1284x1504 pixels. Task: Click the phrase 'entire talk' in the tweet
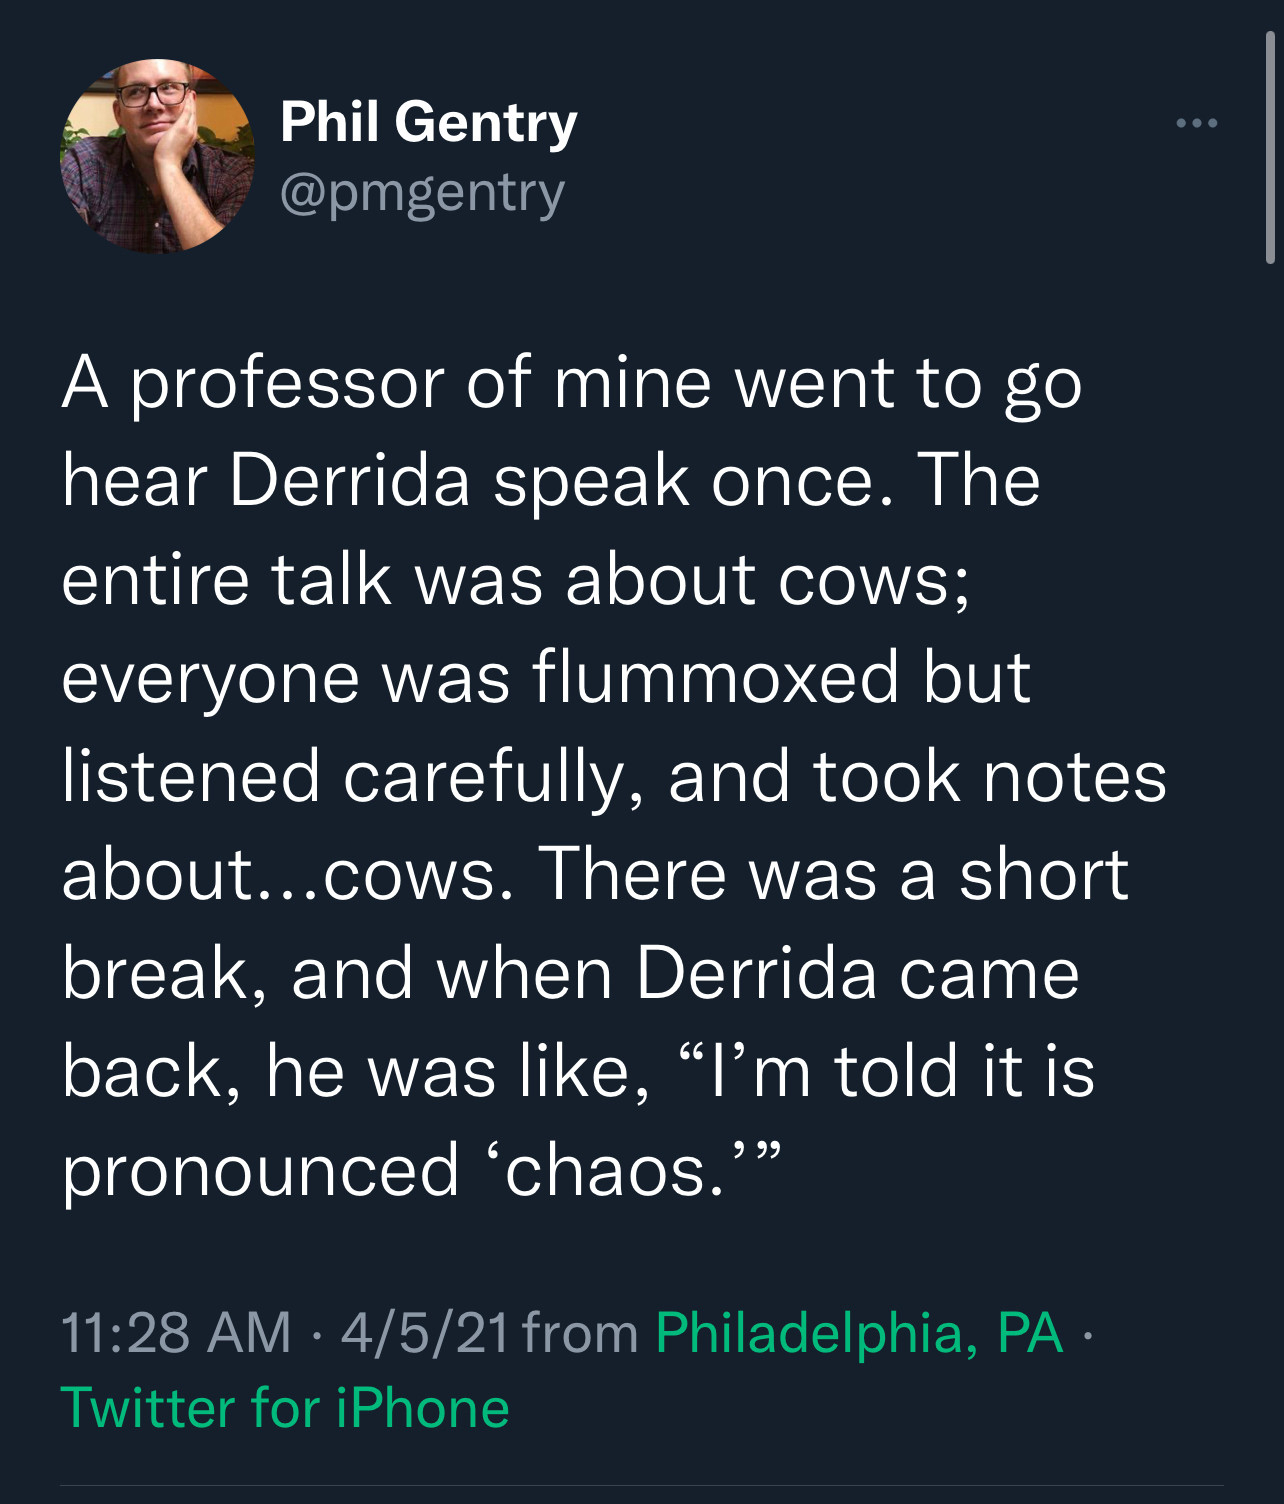tap(225, 580)
